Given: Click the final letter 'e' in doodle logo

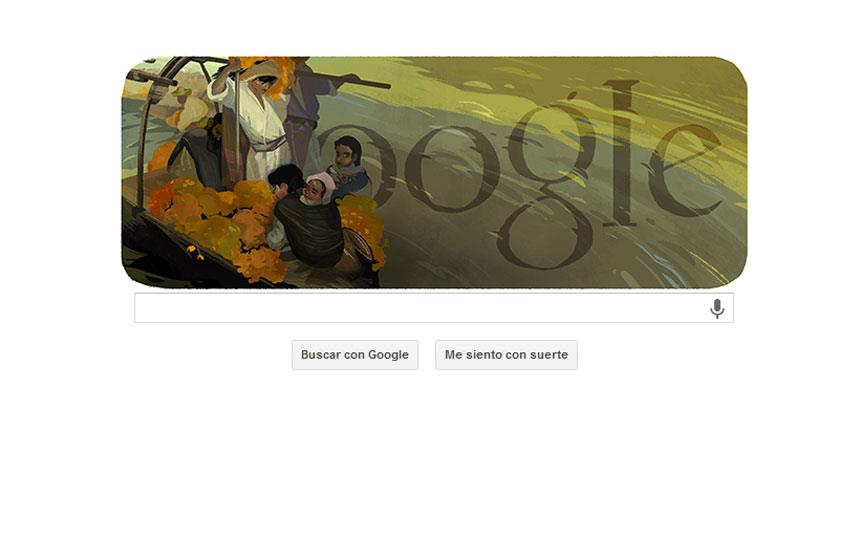Looking at the screenshot, I should click(x=686, y=170).
